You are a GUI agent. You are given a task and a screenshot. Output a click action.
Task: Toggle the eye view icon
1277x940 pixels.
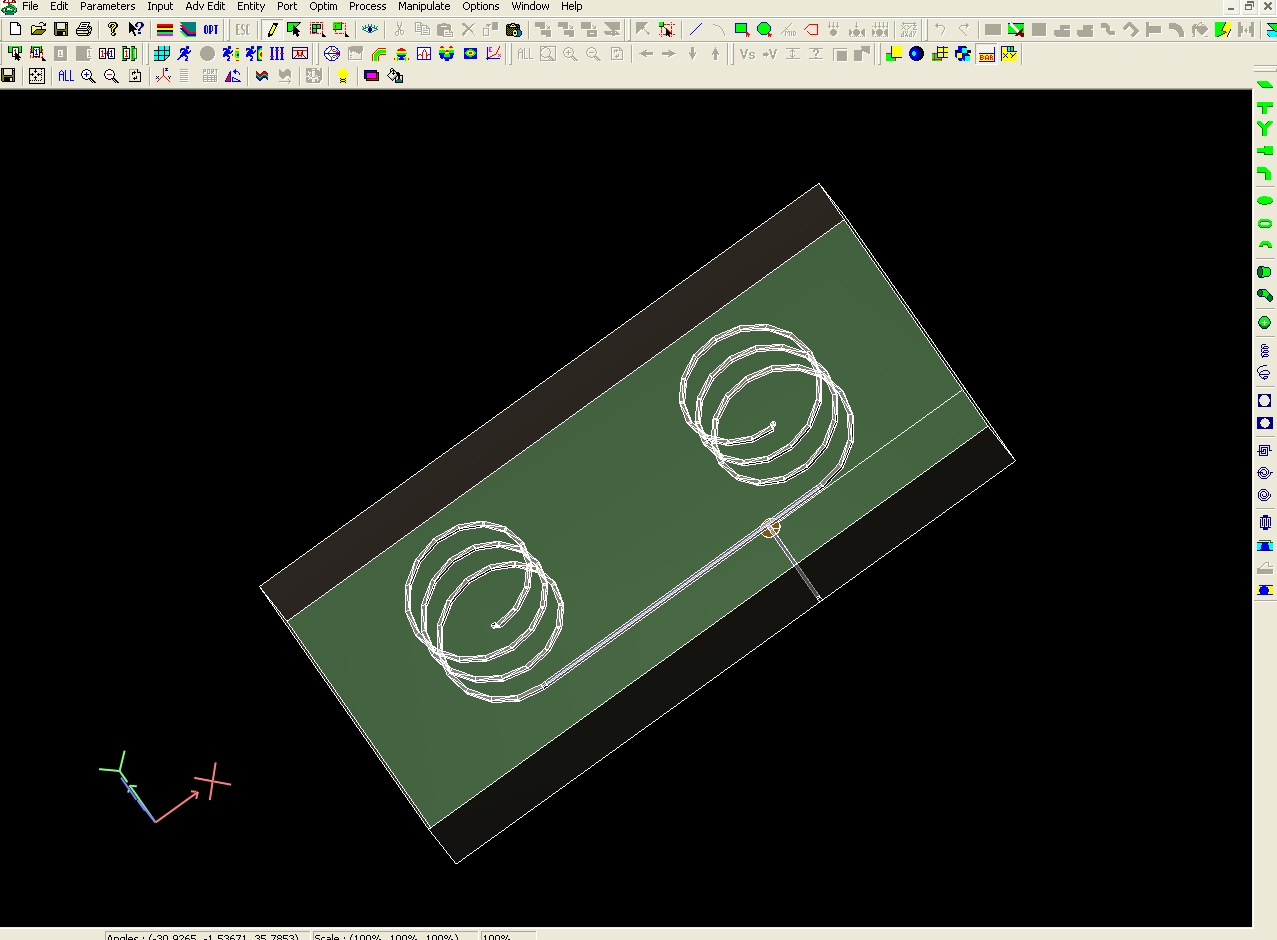pyautogui.click(x=370, y=30)
